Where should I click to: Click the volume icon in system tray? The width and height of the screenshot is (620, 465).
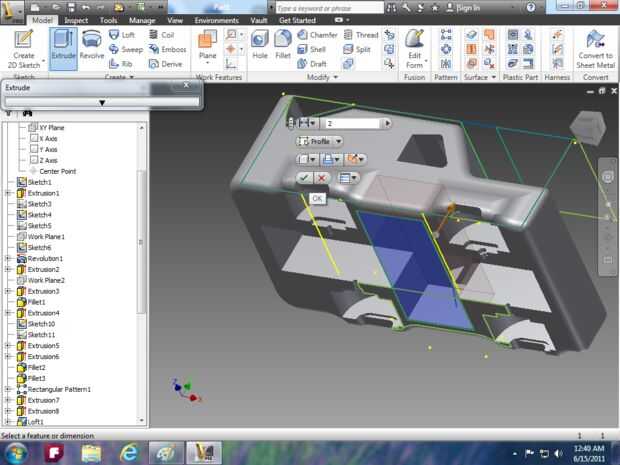click(558, 453)
